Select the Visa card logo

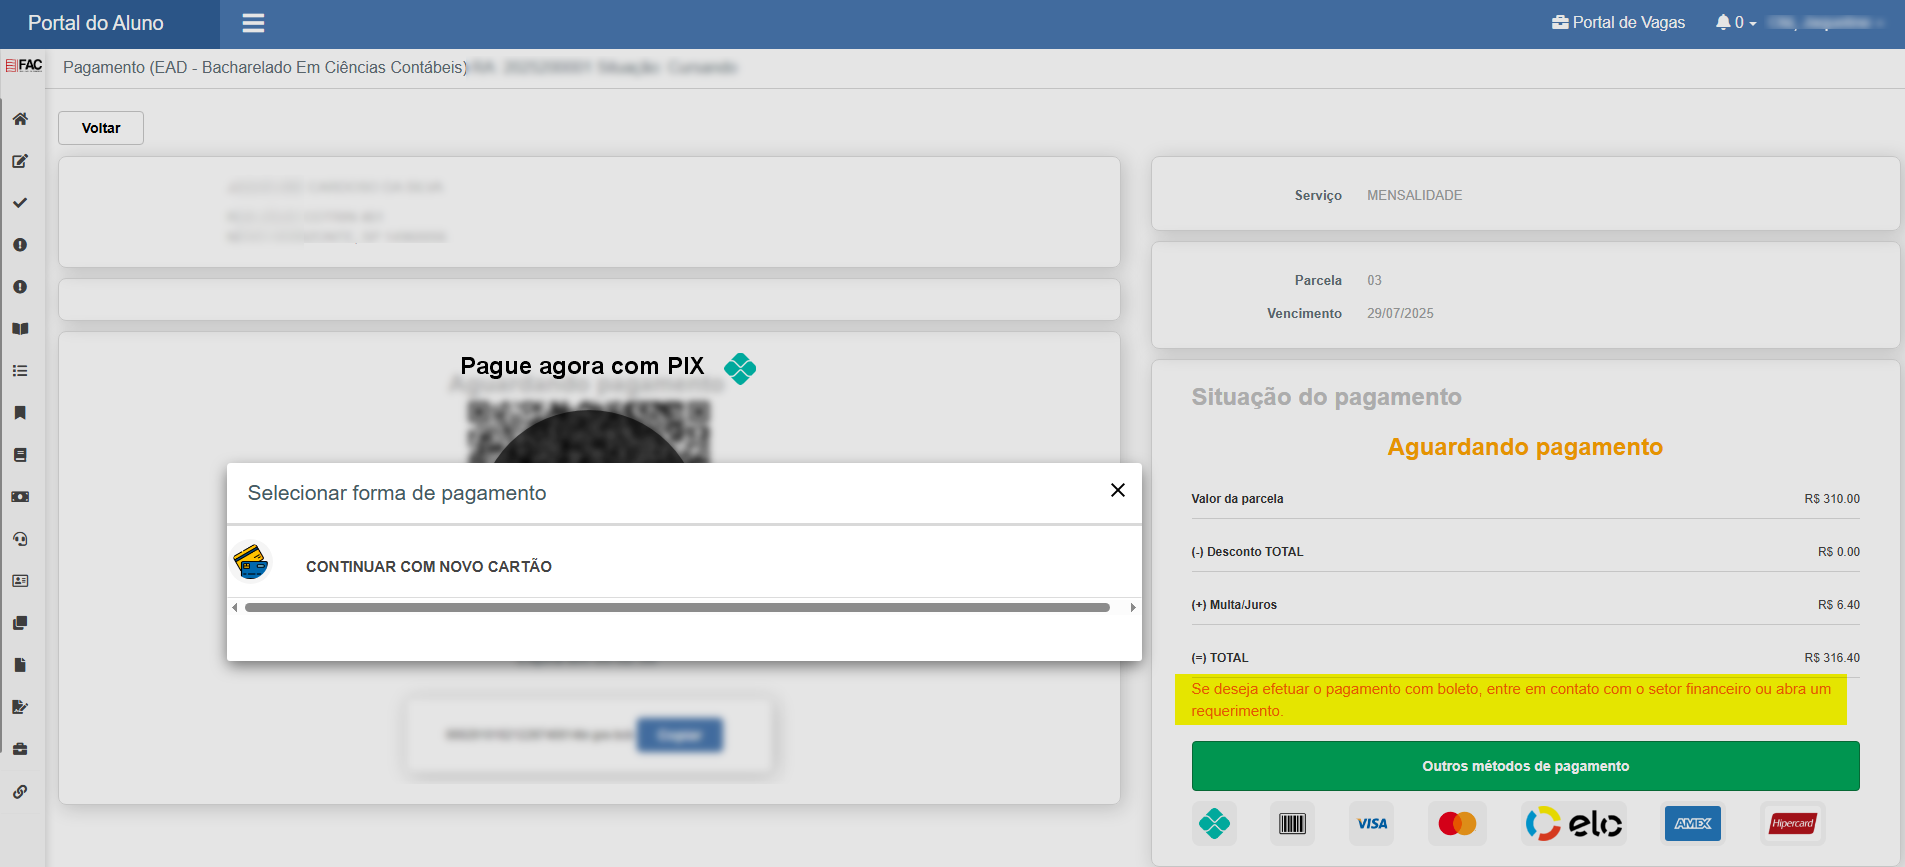point(1372,824)
